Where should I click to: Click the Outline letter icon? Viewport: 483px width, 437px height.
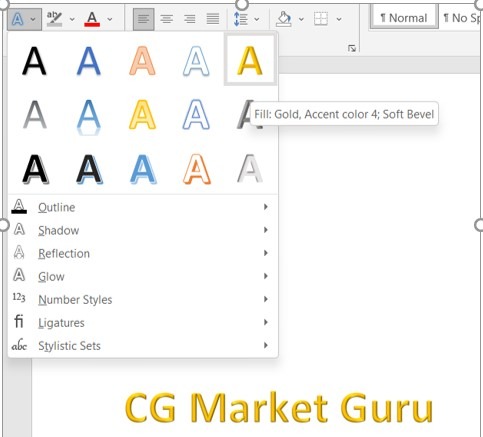19,206
